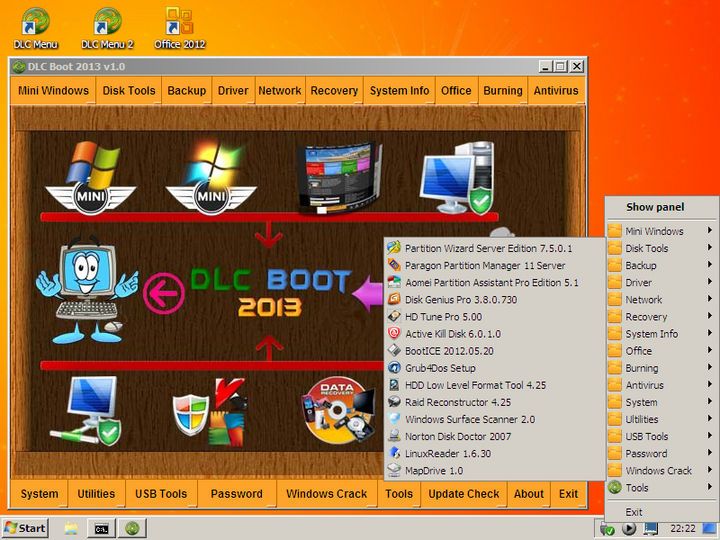Expand Backup submenu in tray menu
Image resolution: width=720 pixels, height=540 pixels.
pyautogui.click(x=661, y=265)
